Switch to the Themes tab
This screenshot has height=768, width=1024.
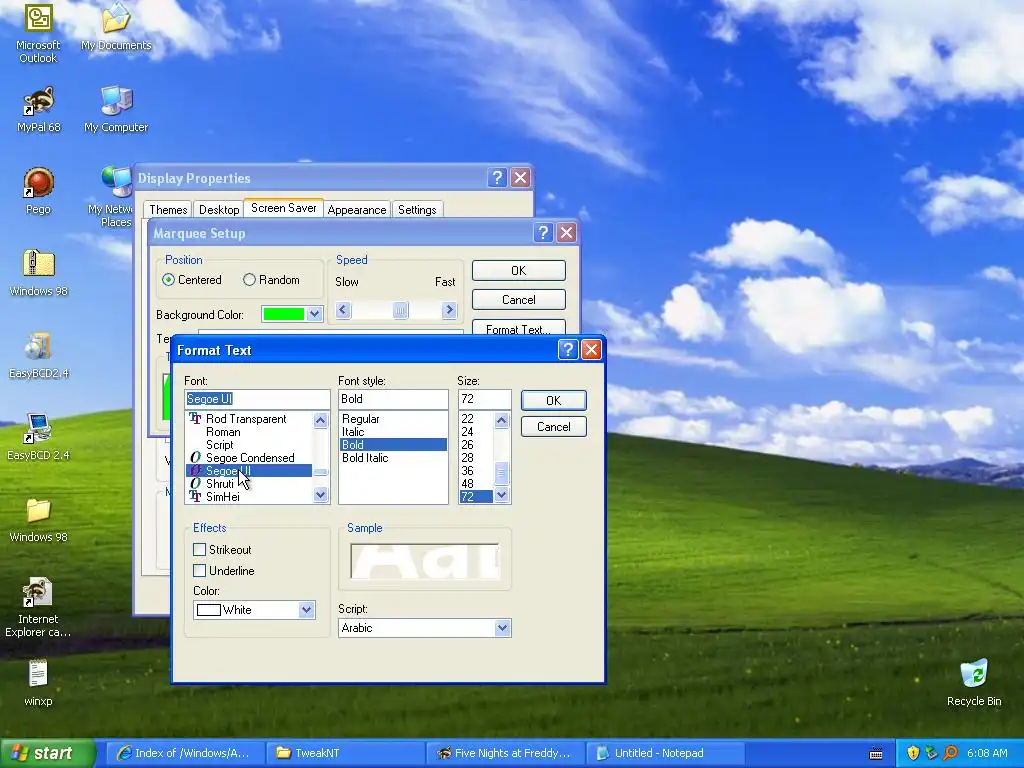point(168,210)
